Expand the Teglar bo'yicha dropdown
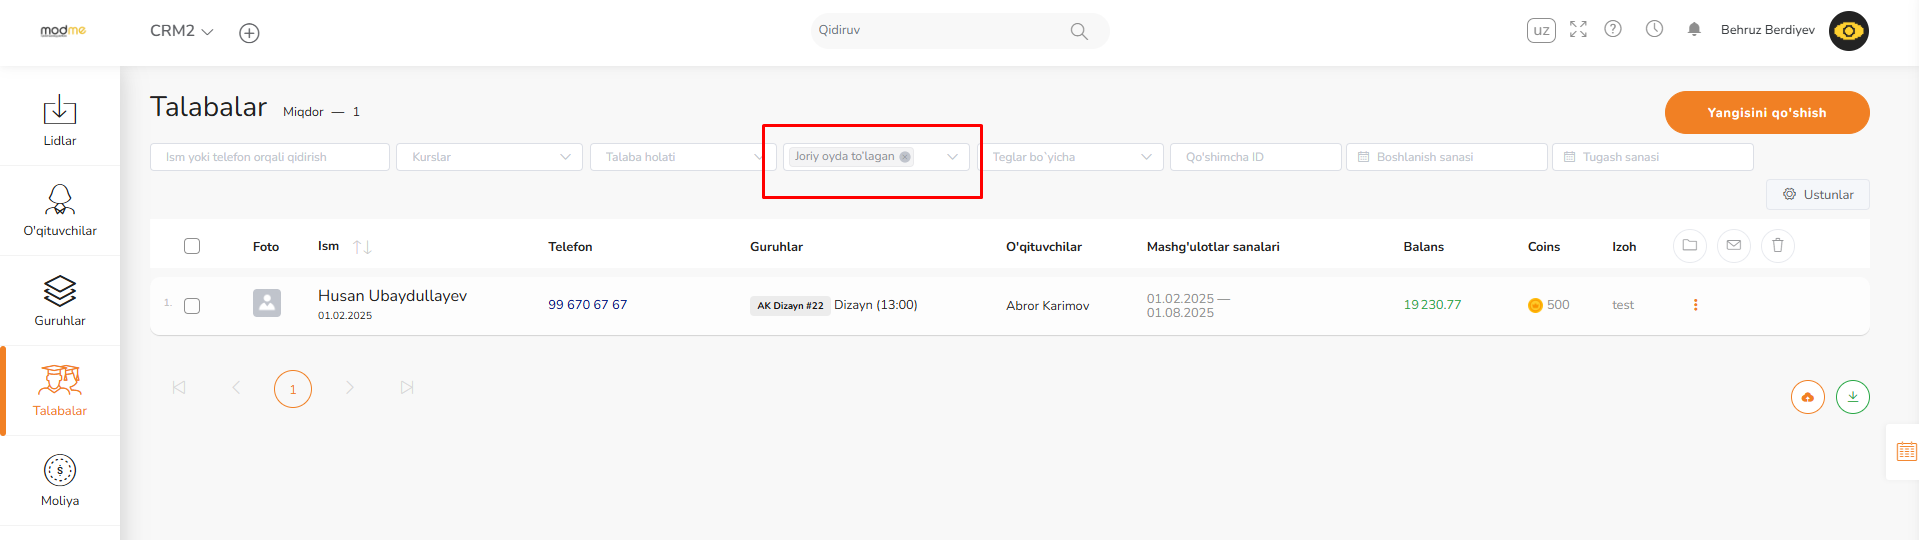The width and height of the screenshot is (1919, 540). pyautogui.click(x=1070, y=157)
